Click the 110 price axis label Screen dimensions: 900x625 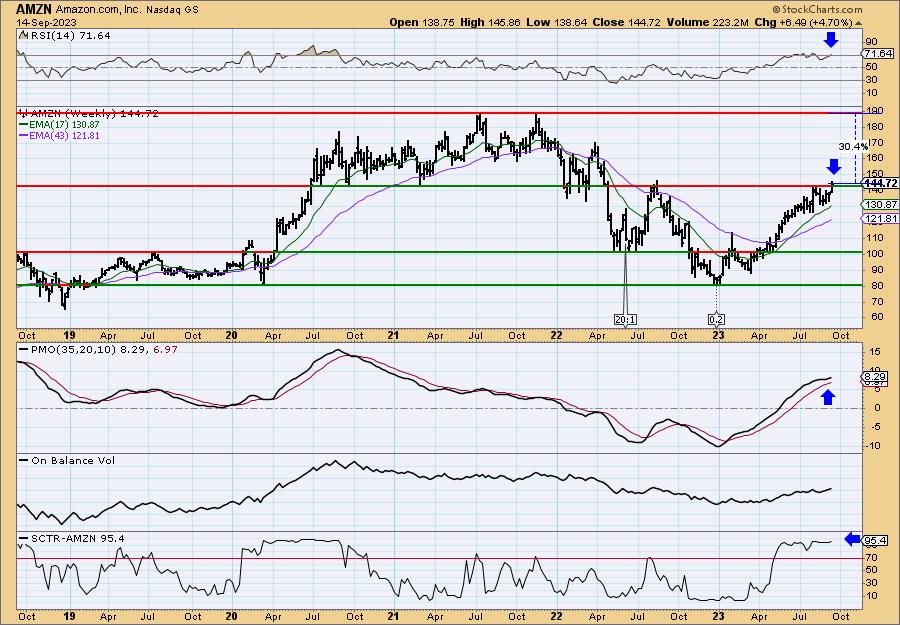pyautogui.click(x=875, y=237)
